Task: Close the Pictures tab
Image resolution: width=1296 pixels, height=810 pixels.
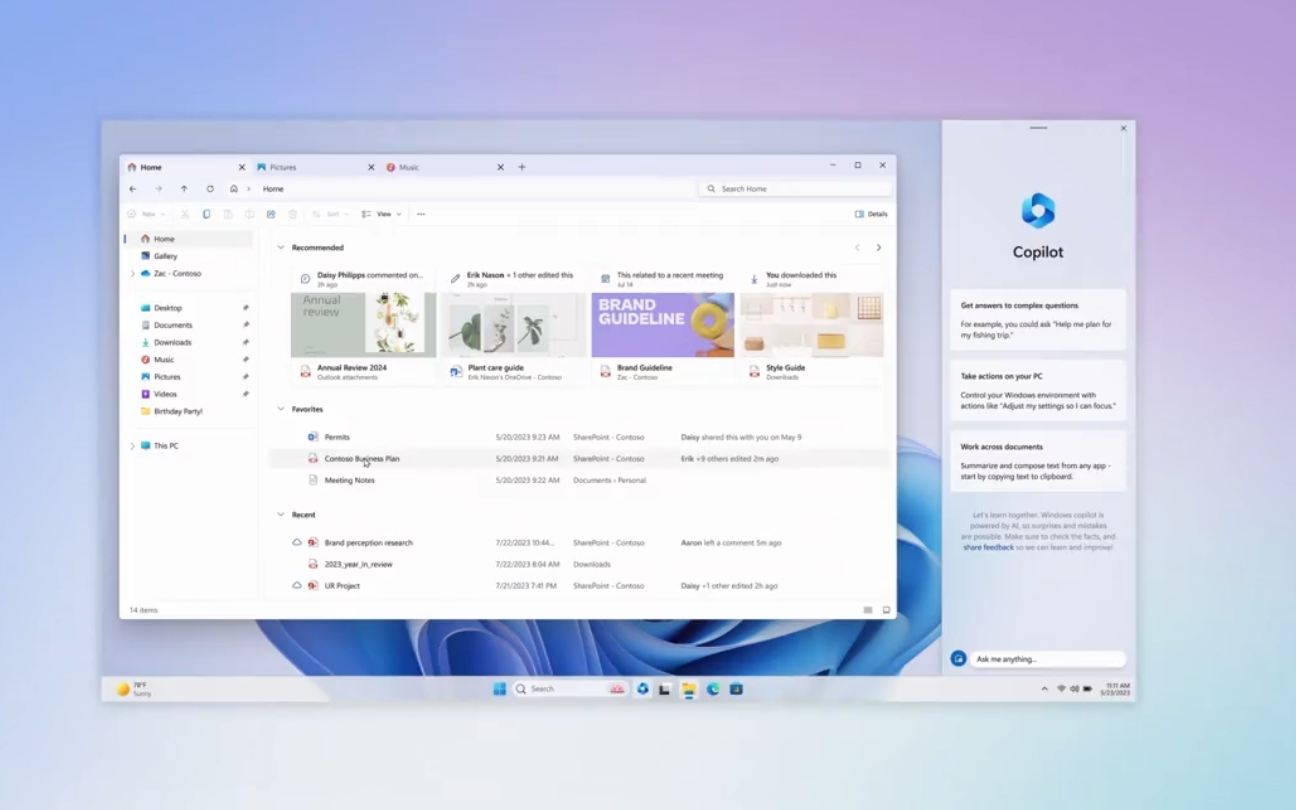Action: click(371, 167)
